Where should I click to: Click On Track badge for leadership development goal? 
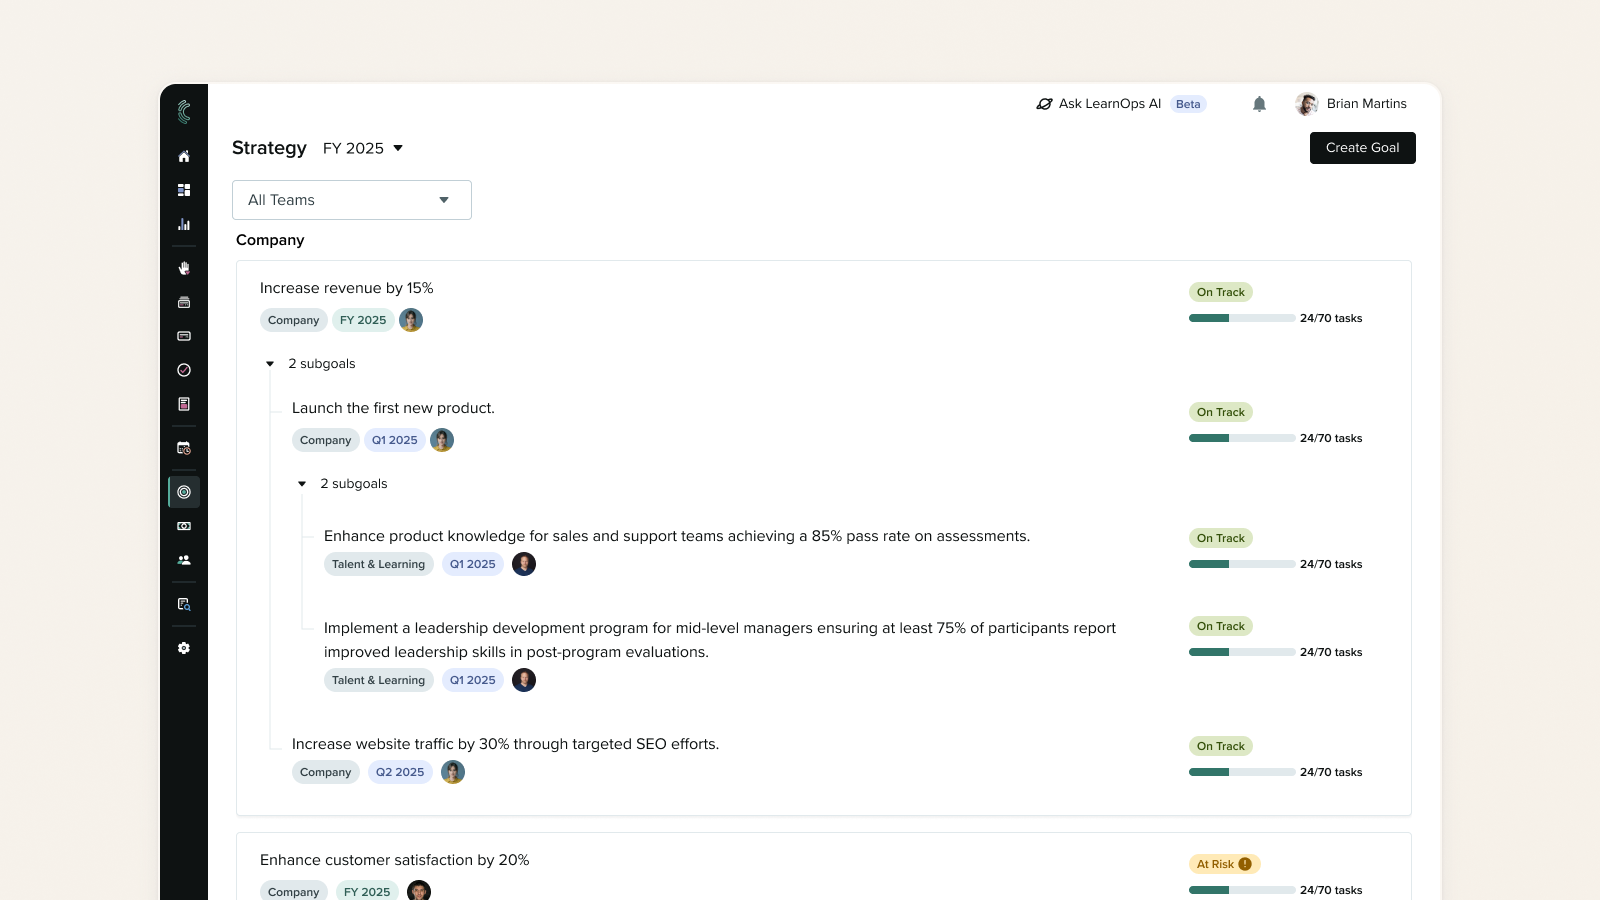point(1221,626)
